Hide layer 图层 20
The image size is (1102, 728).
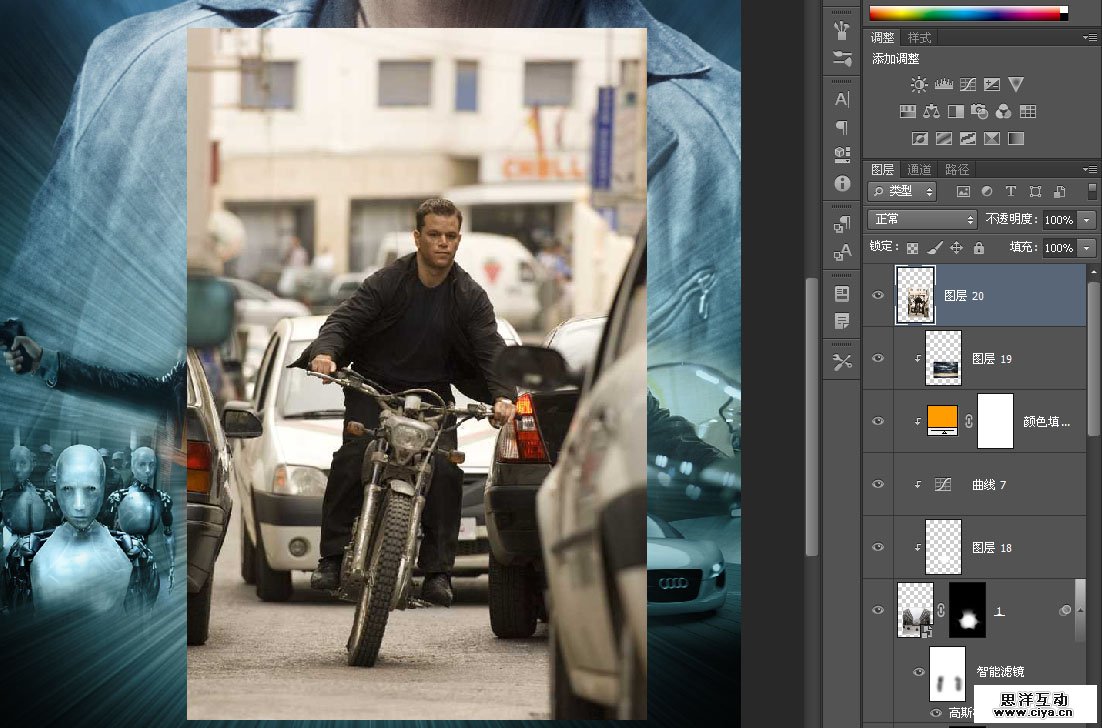pos(878,295)
